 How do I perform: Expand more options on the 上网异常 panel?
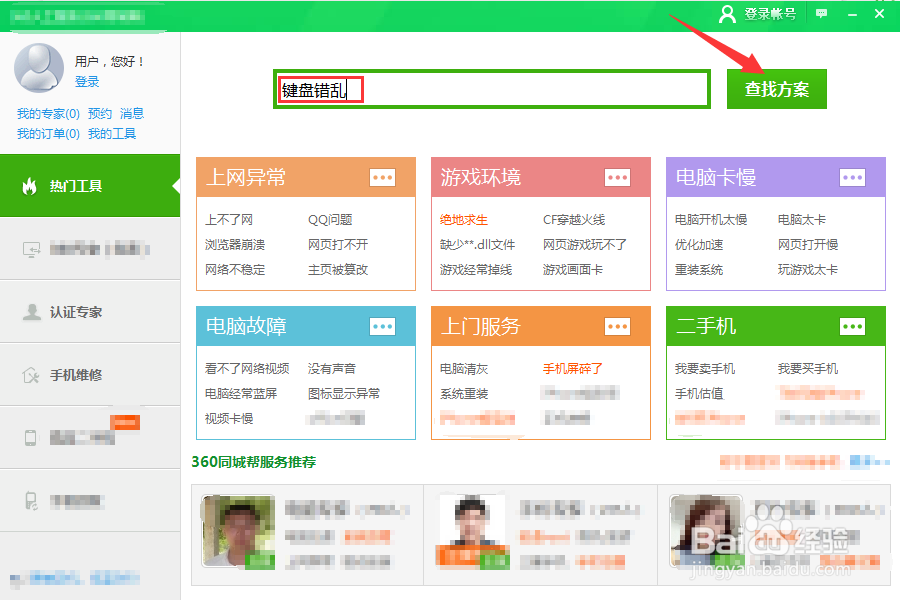pyautogui.click(x=383, y=177)
